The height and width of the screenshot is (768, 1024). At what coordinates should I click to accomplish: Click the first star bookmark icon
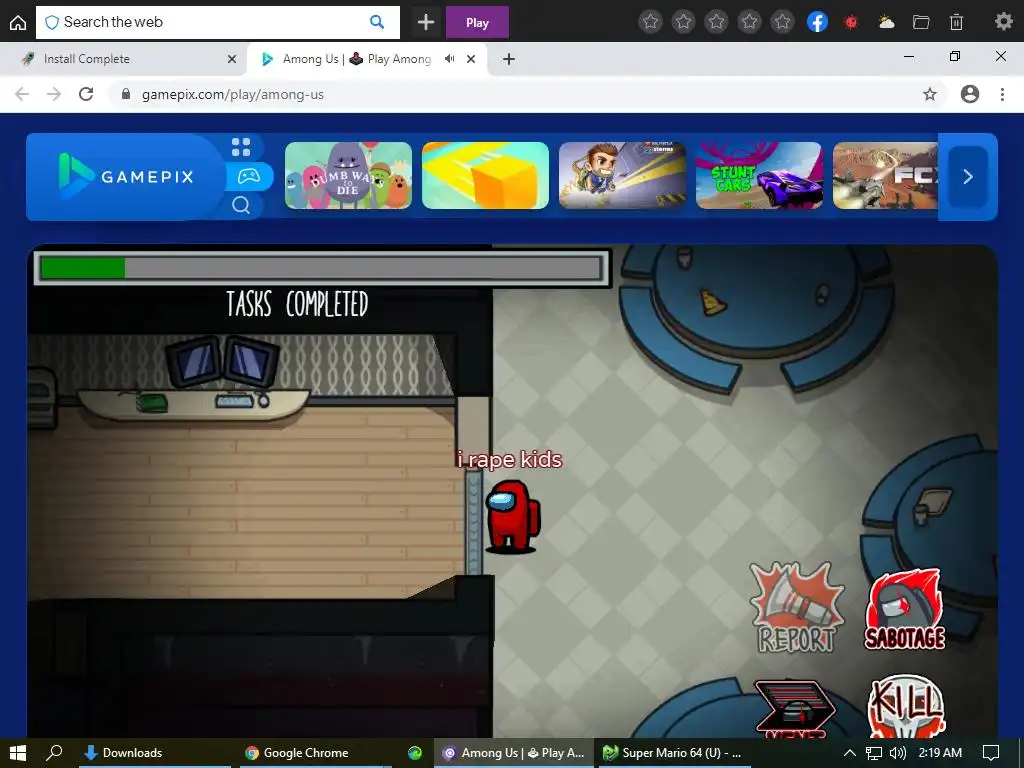click(x=650, y=22)
